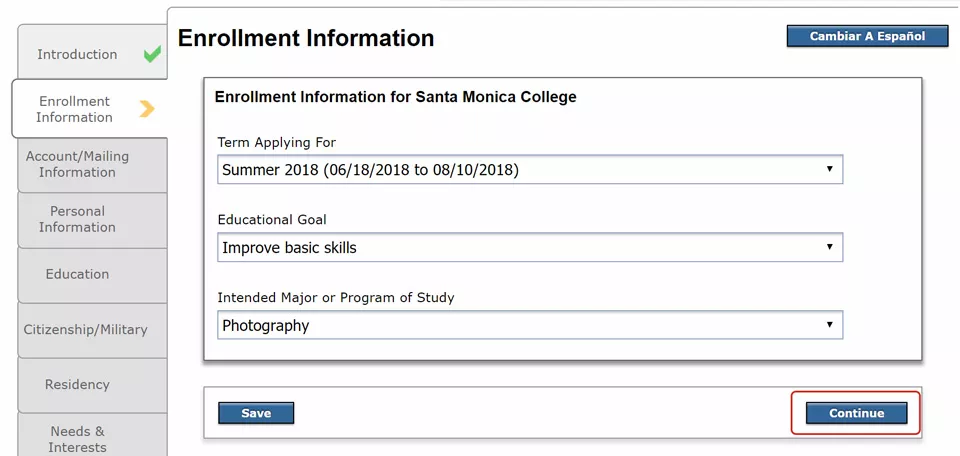Click the Educational Goal label
The width and height of the screenshot is (960, 456).
coord(272,219)
